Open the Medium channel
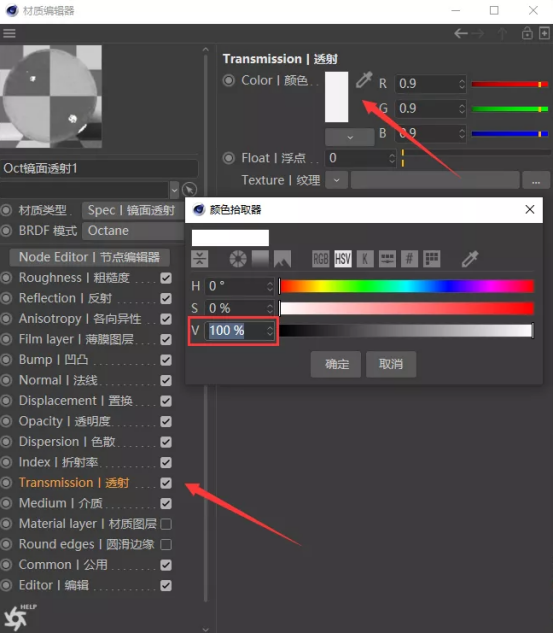This screenshot has width=554, height=633. (61, 503)
